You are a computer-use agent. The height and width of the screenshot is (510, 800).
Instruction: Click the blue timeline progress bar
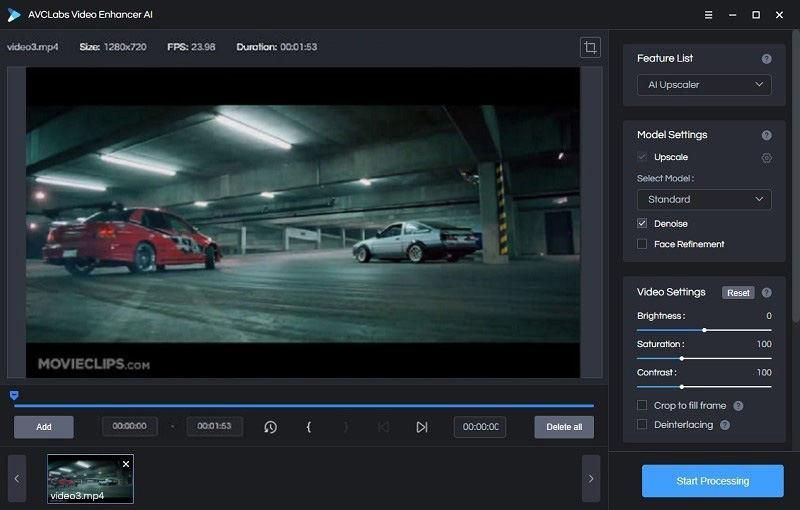coord(304,406)
